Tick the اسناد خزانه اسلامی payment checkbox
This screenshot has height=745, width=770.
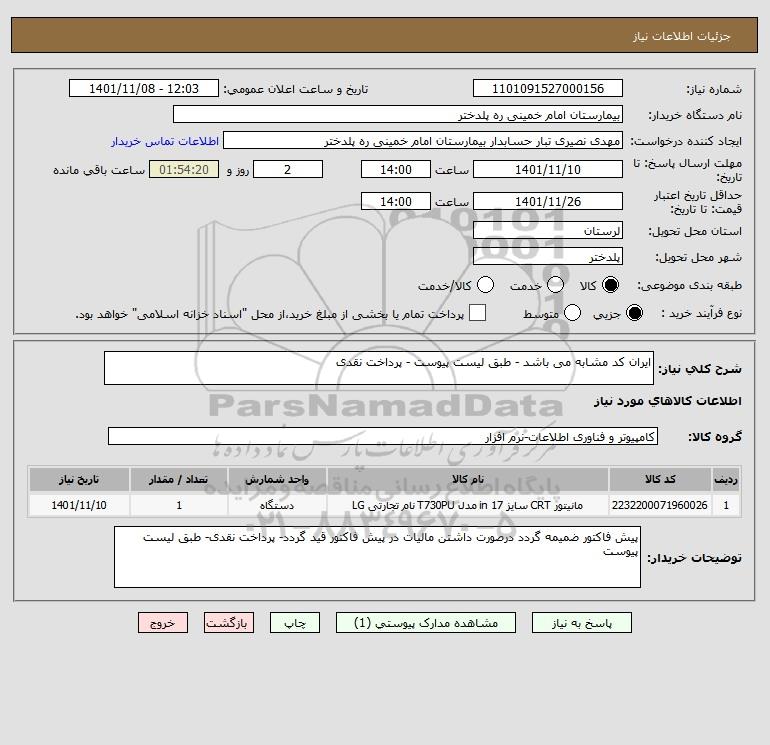477,313
